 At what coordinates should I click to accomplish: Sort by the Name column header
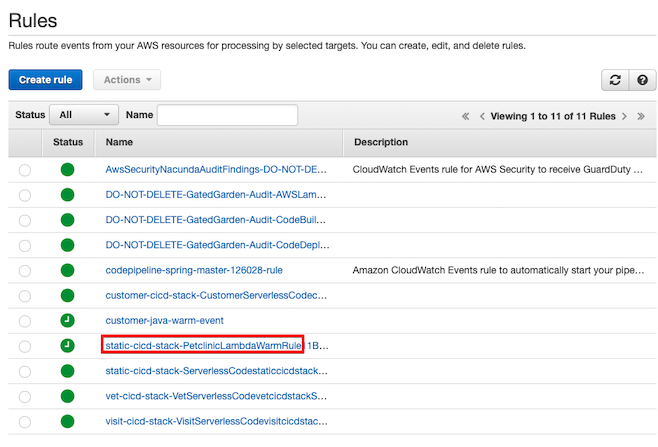coord(119,142)
